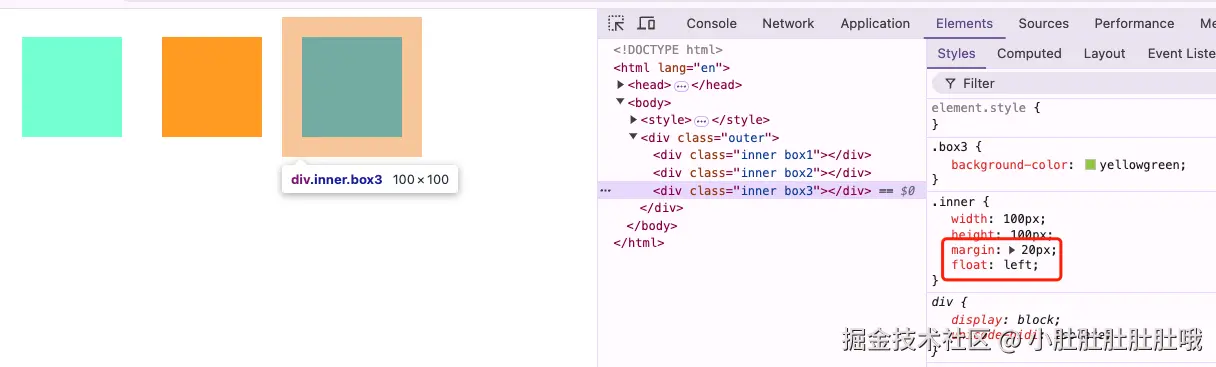Viewport: 1216px width, 367px height.
Task: Click the .inner selector in Styles
Action: tap(953, 202)
